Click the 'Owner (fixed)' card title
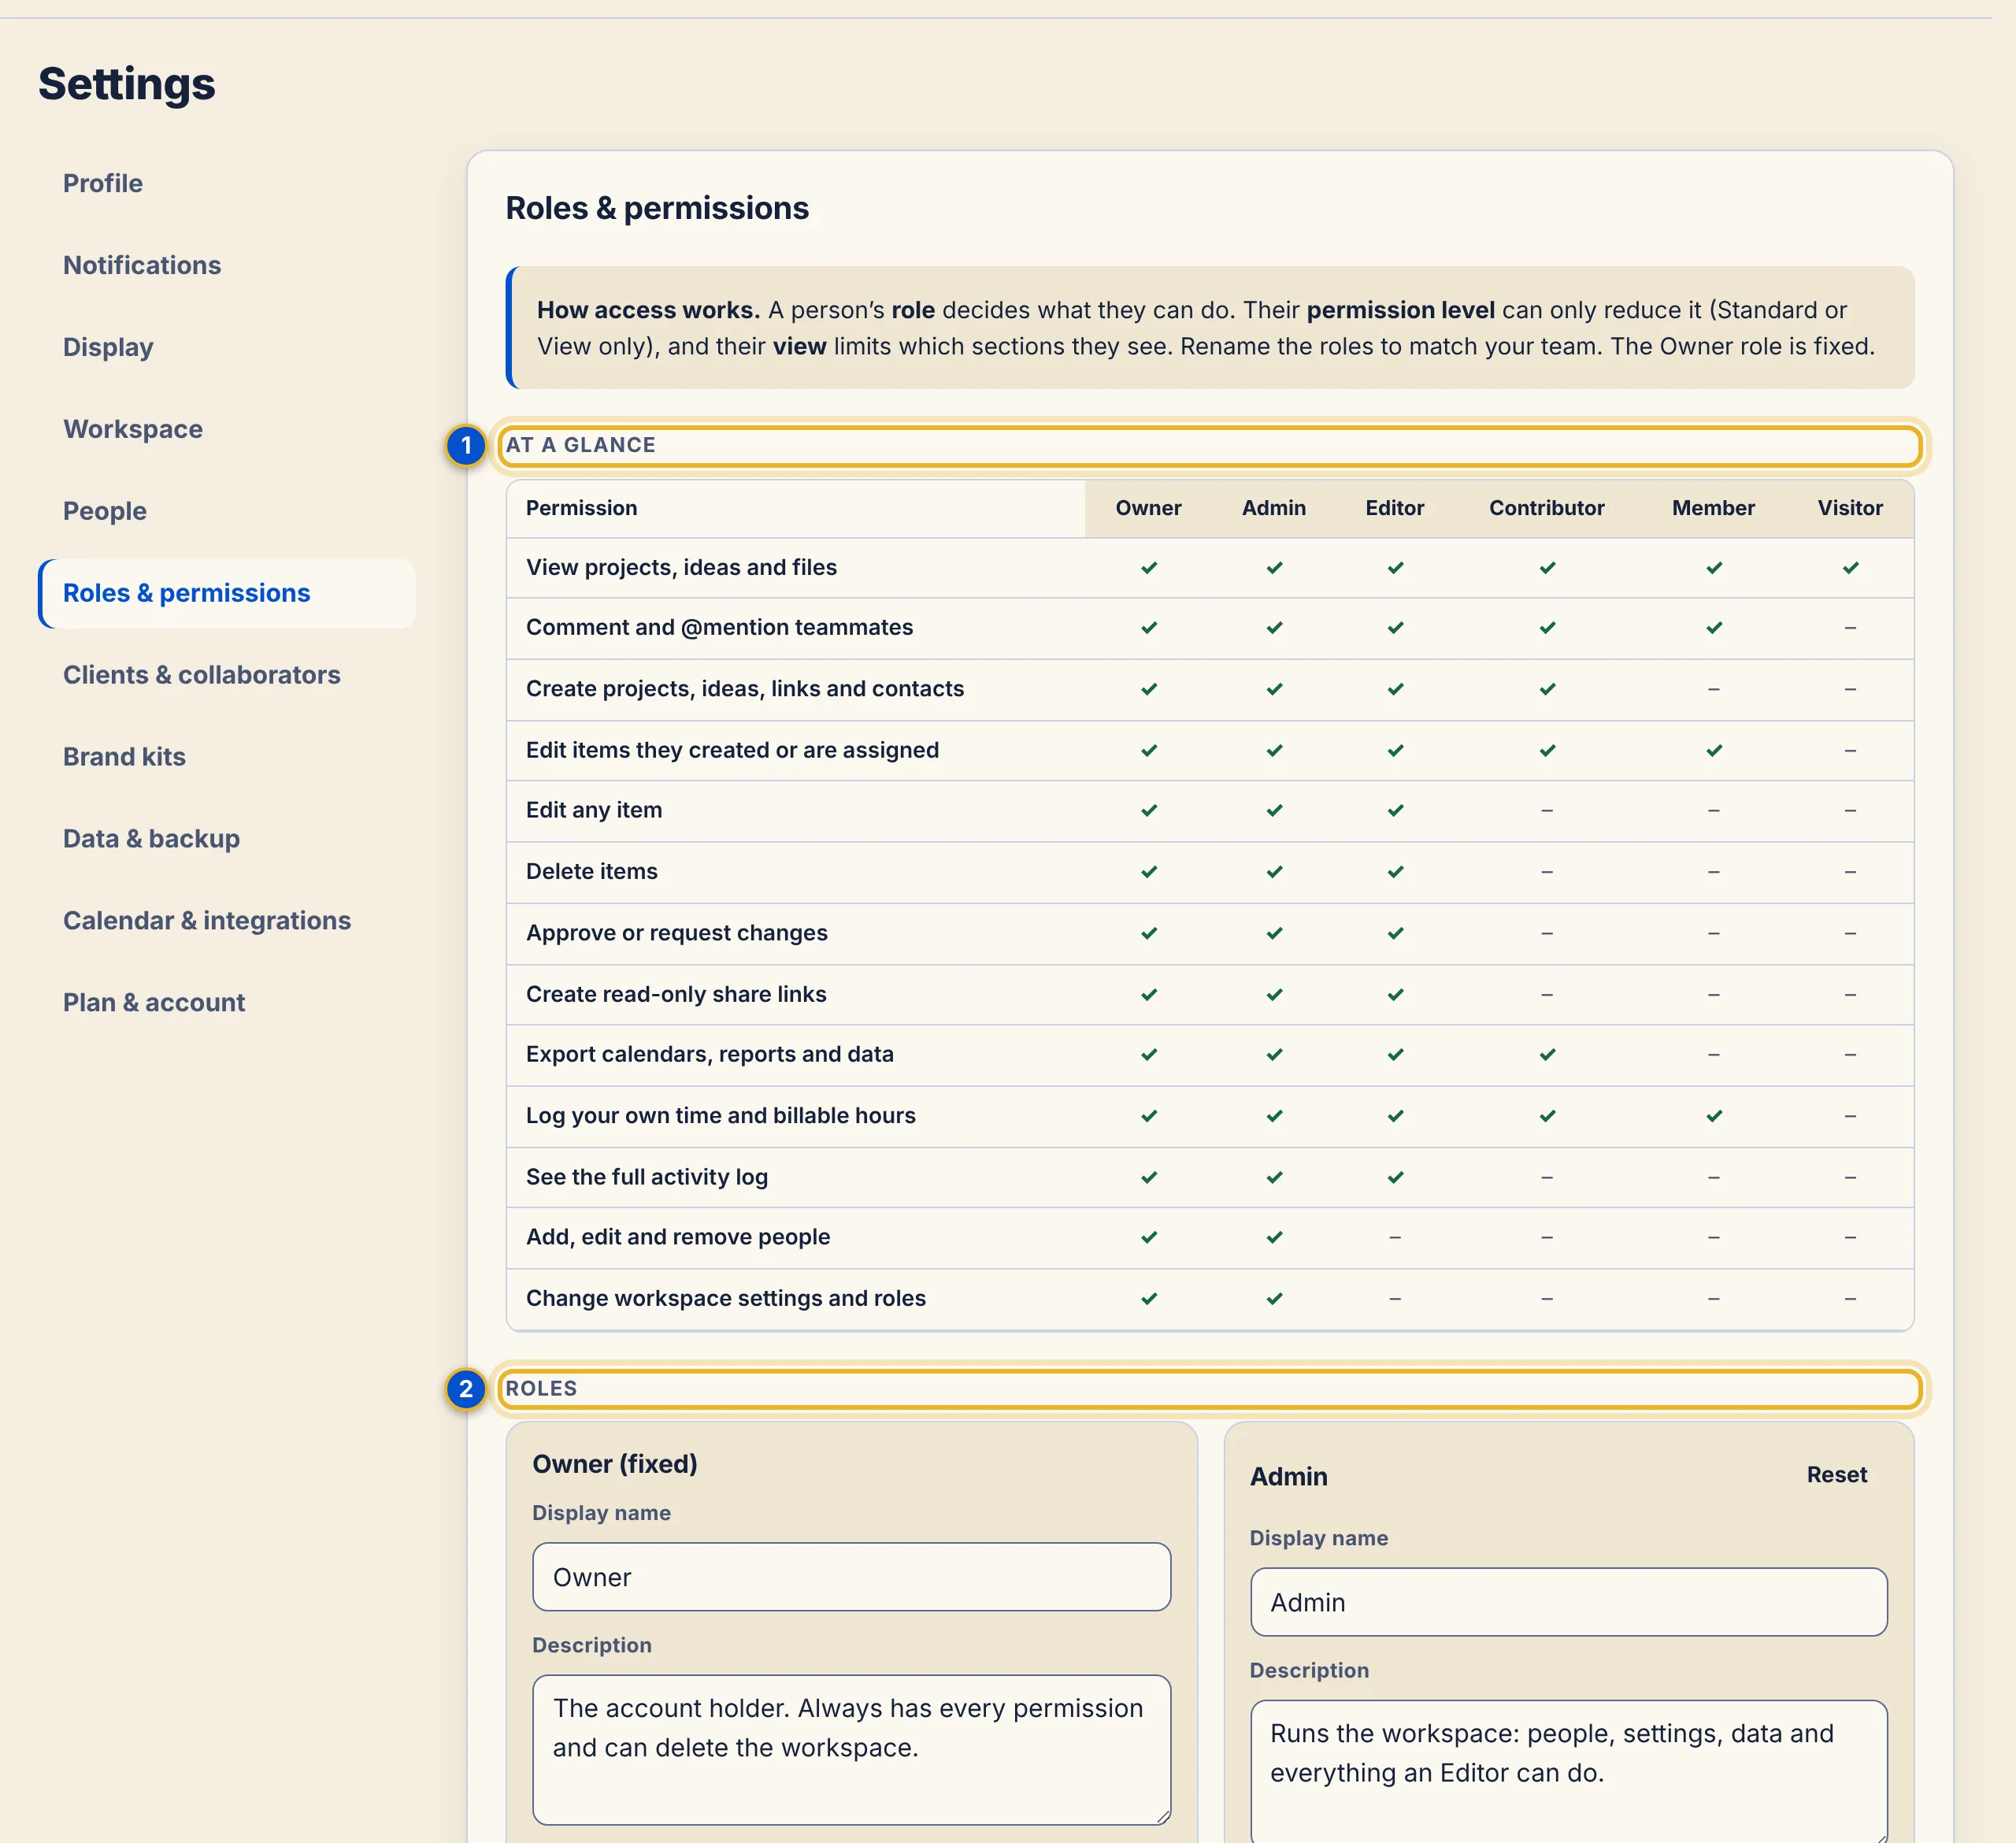 615,1464
